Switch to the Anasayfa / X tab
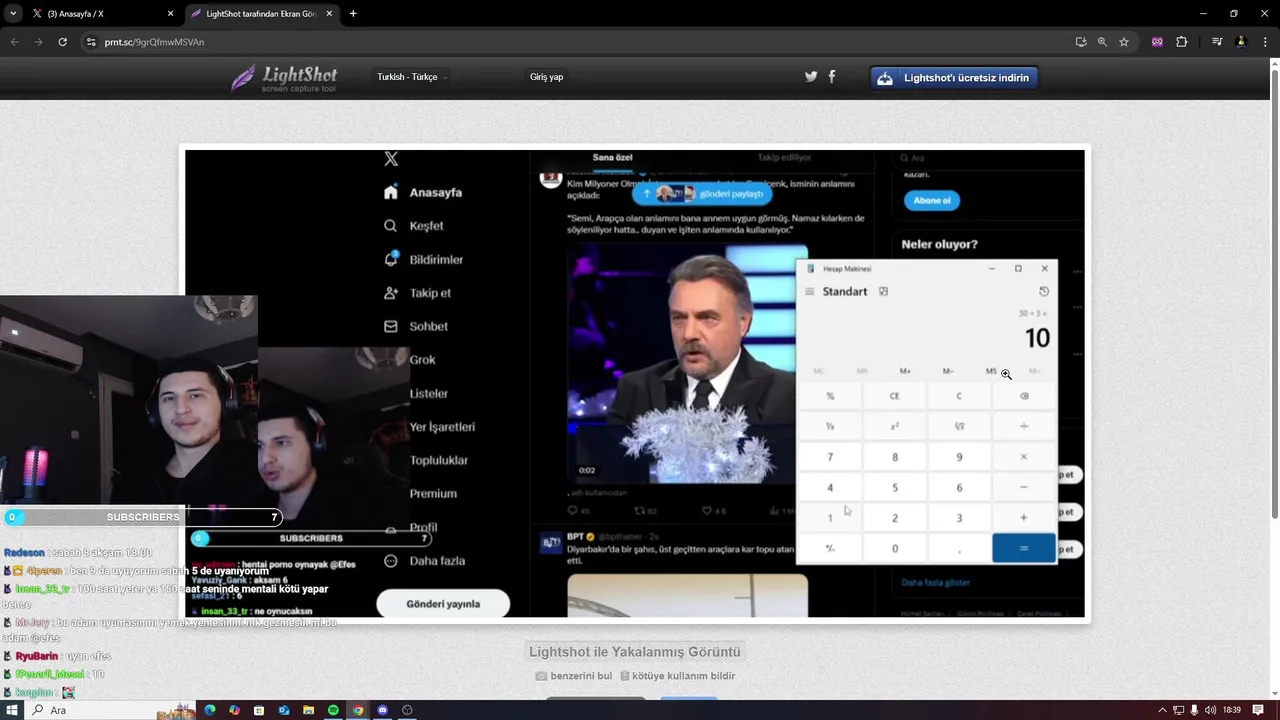Viewport: 1280px width, 720px height. tap(102, 14)
